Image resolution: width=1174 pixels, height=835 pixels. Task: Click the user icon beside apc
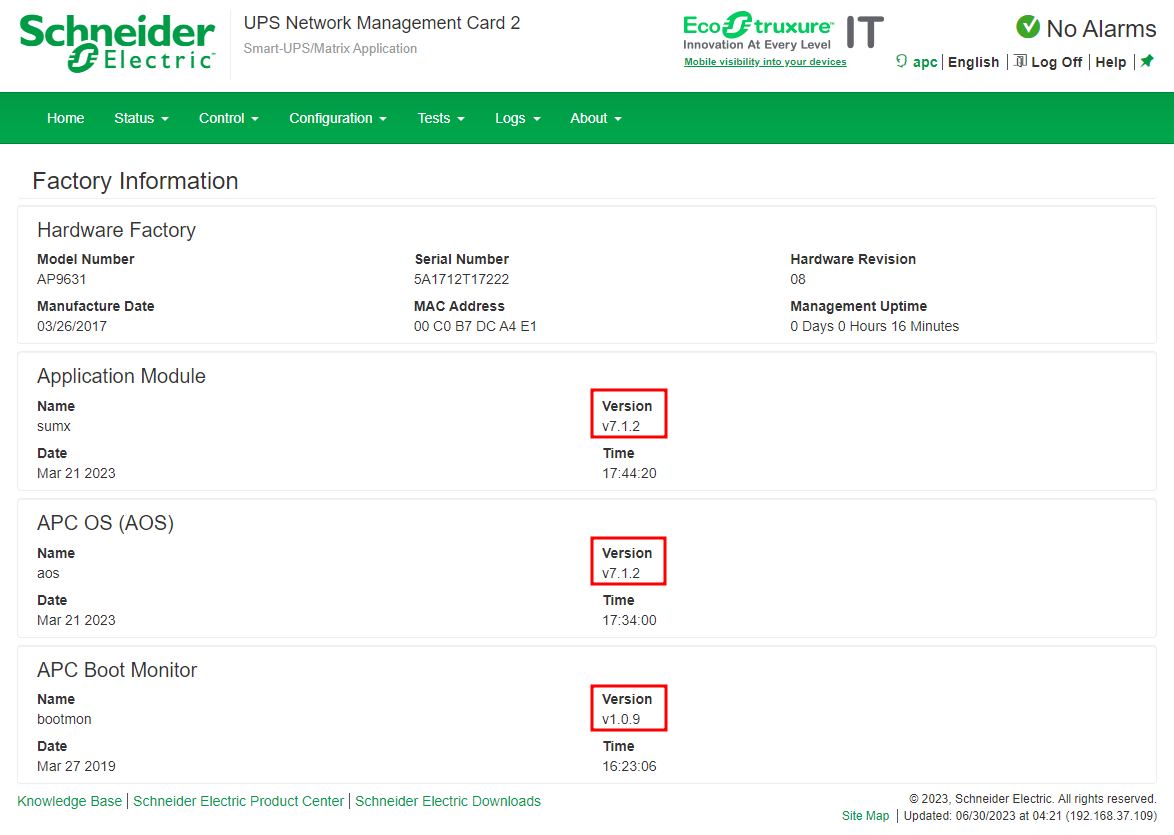(x=901, y=61)
